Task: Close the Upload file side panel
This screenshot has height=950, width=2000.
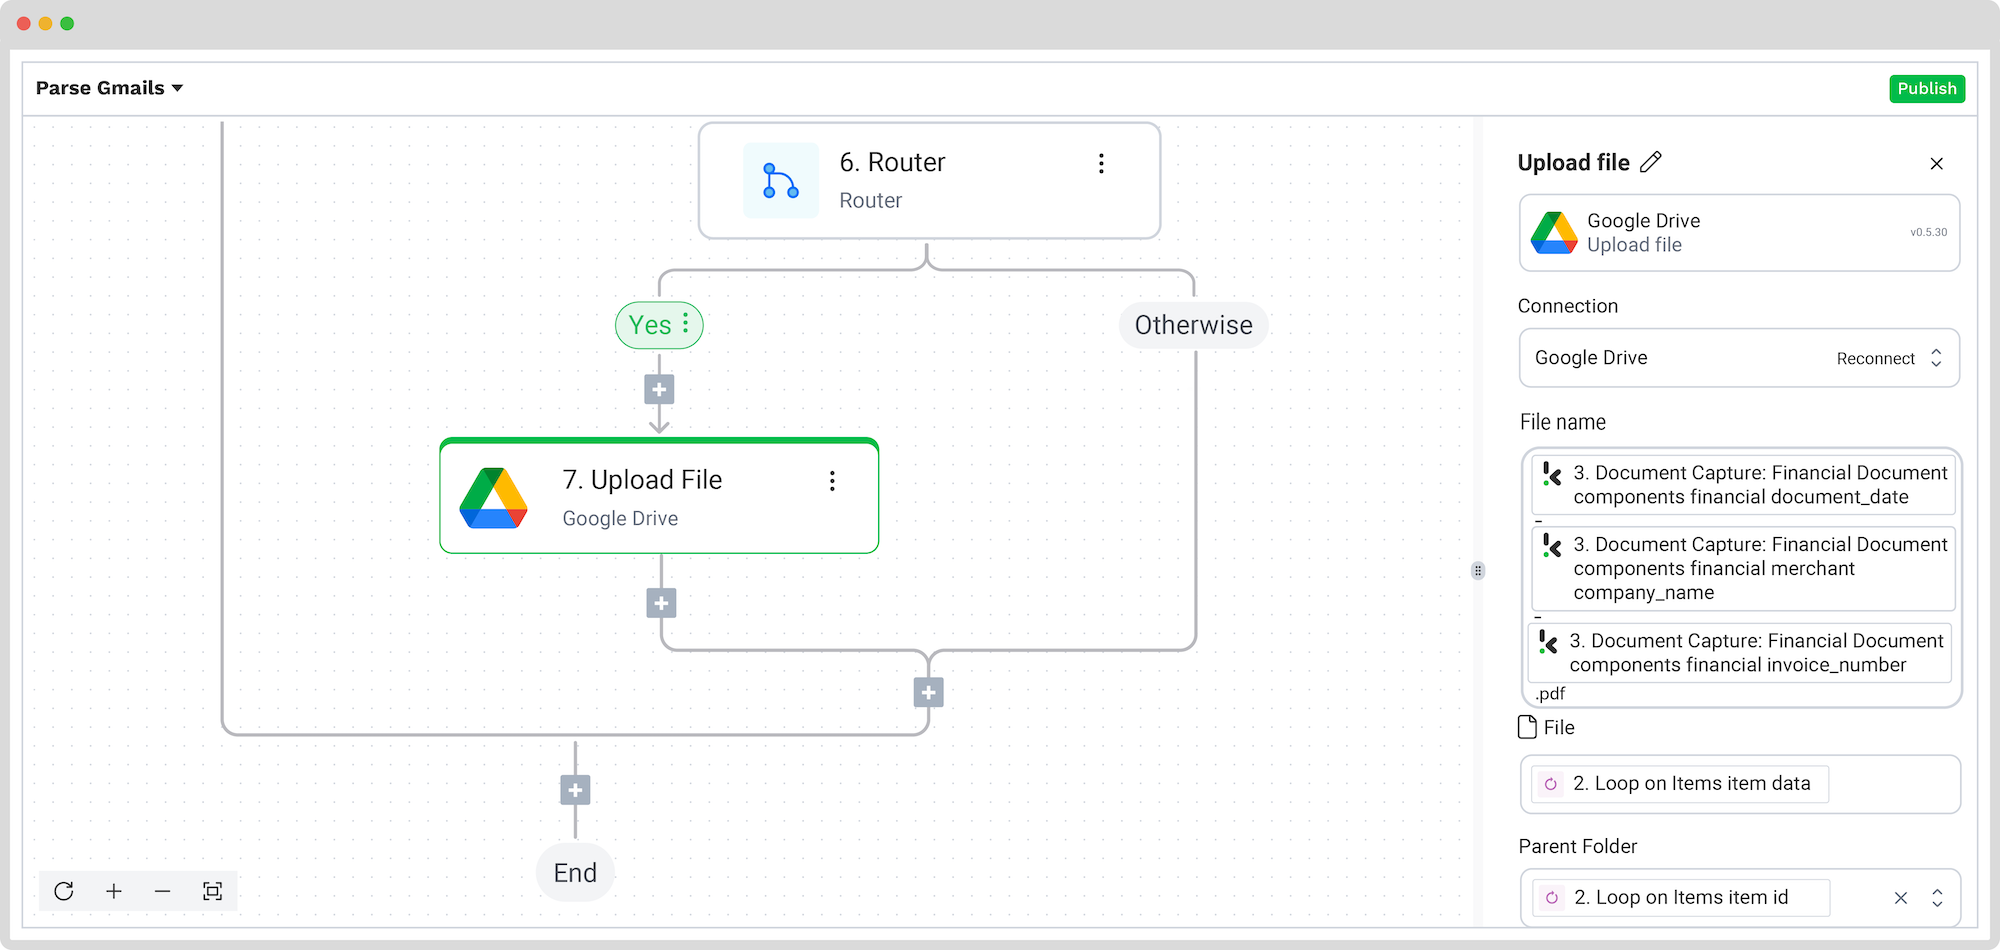Action: [1937, 164]
